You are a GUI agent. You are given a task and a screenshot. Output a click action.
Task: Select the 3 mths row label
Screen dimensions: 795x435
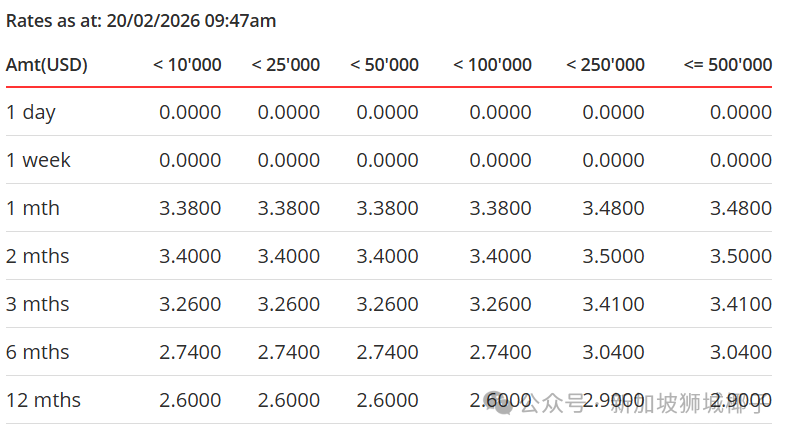(x=38, y=304)
